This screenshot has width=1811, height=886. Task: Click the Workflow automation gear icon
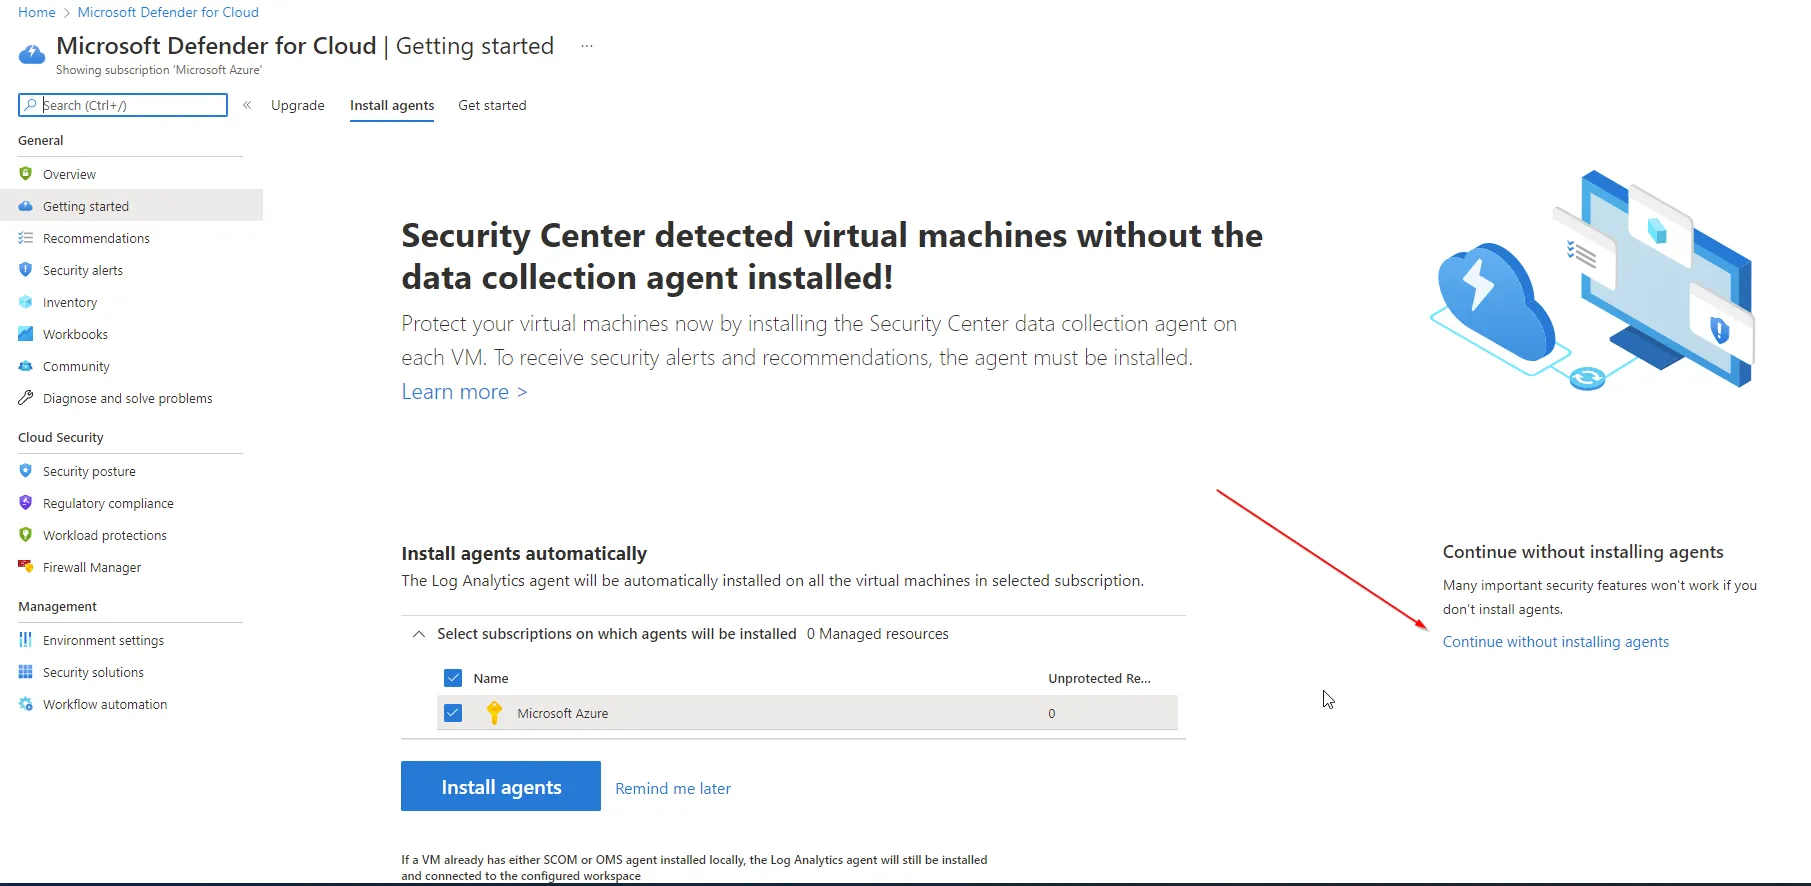[x=26, y=704]
